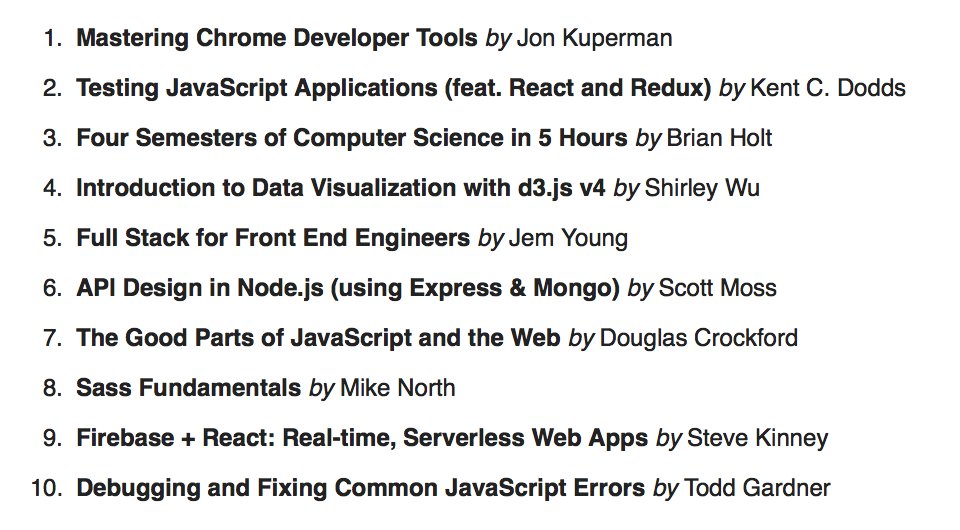960x530 pixels.
Task: Click author name Jem Young
Action: pos(569,238)
